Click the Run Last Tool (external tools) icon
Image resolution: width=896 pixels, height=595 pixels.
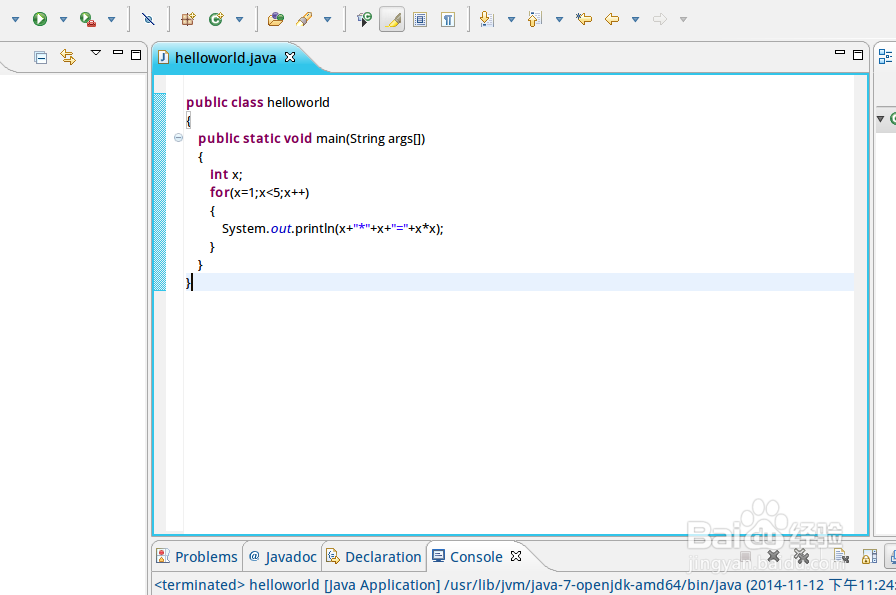tap(87, 19)
